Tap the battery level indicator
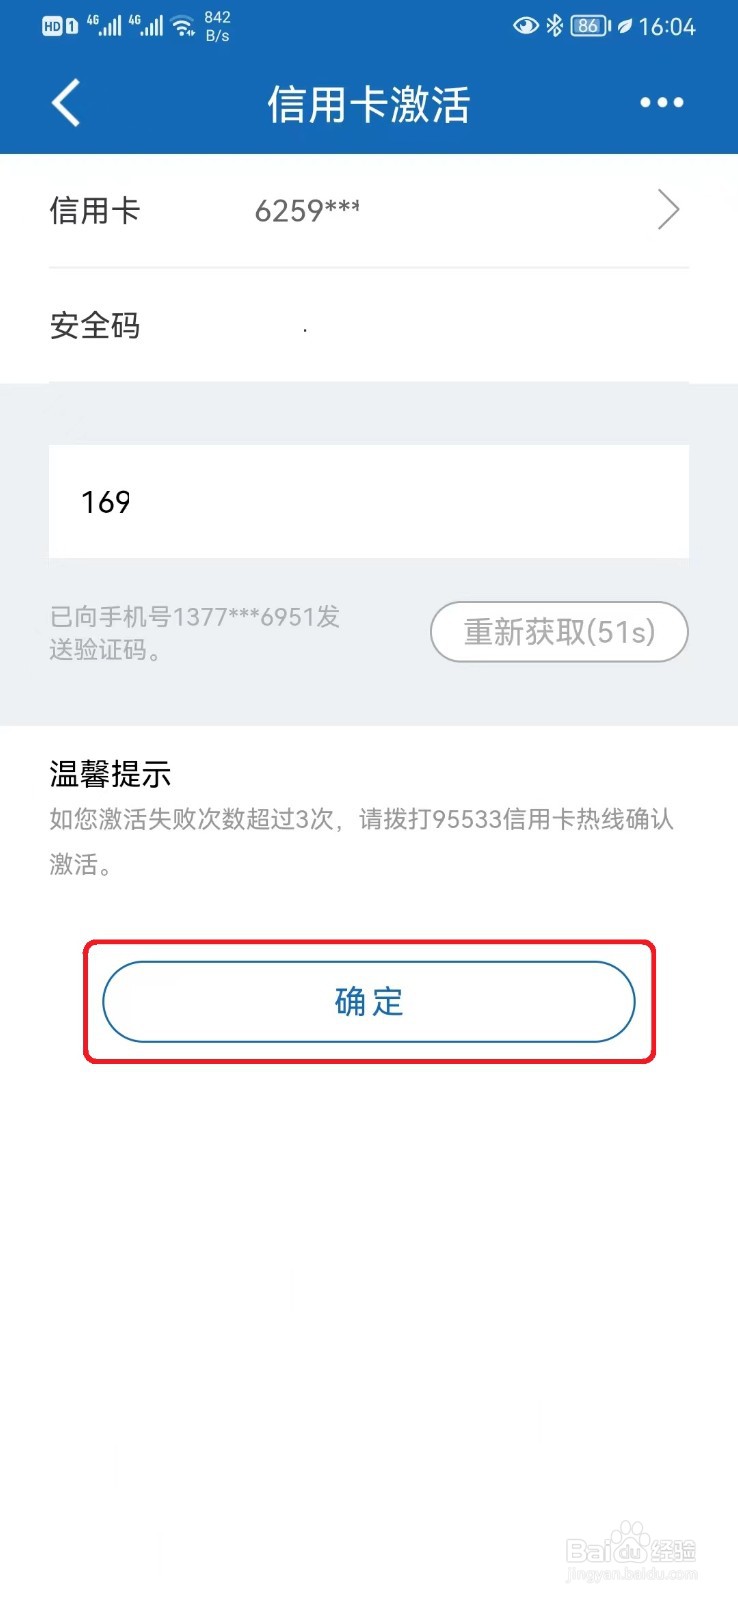 [590, 26]
